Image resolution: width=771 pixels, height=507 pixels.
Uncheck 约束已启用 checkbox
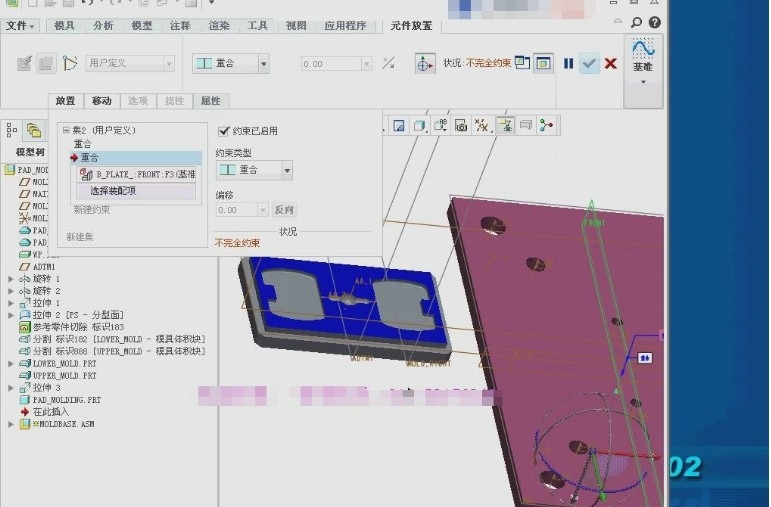pyautogui.click(x=223, y=131)
